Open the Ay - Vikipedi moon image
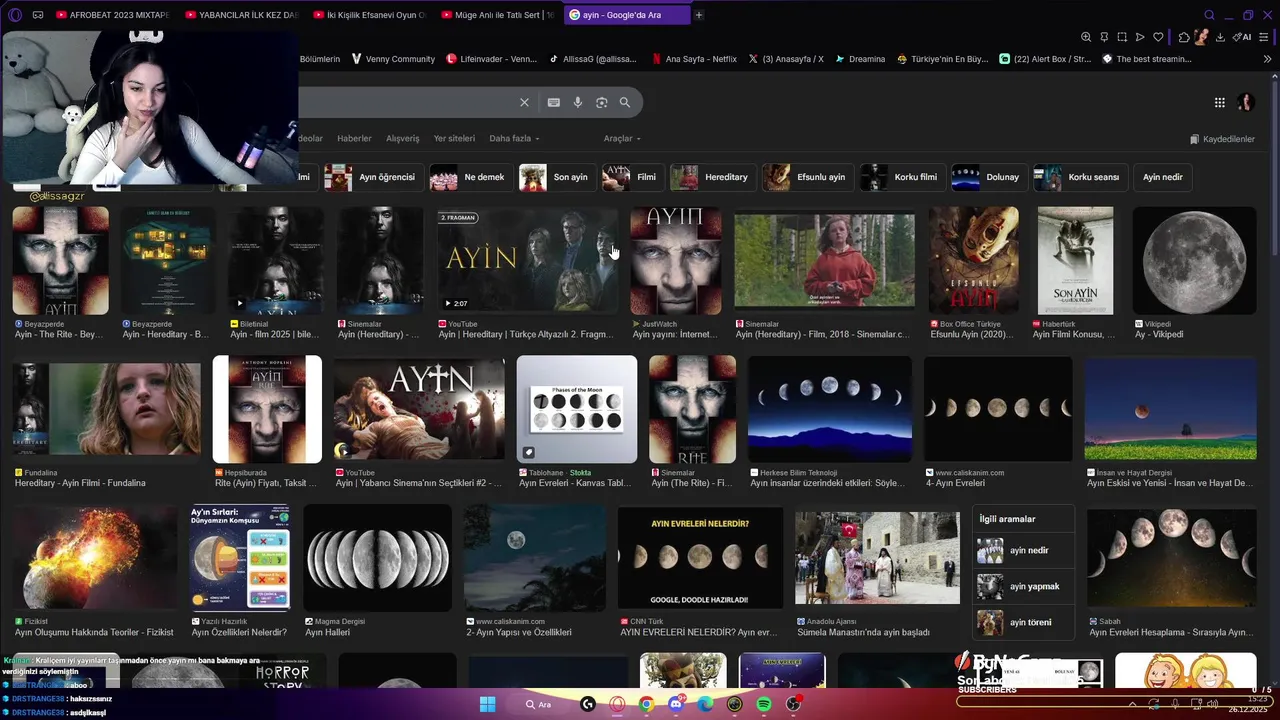The width and height of the screenshot is (1280, 720). (1194, 261)
